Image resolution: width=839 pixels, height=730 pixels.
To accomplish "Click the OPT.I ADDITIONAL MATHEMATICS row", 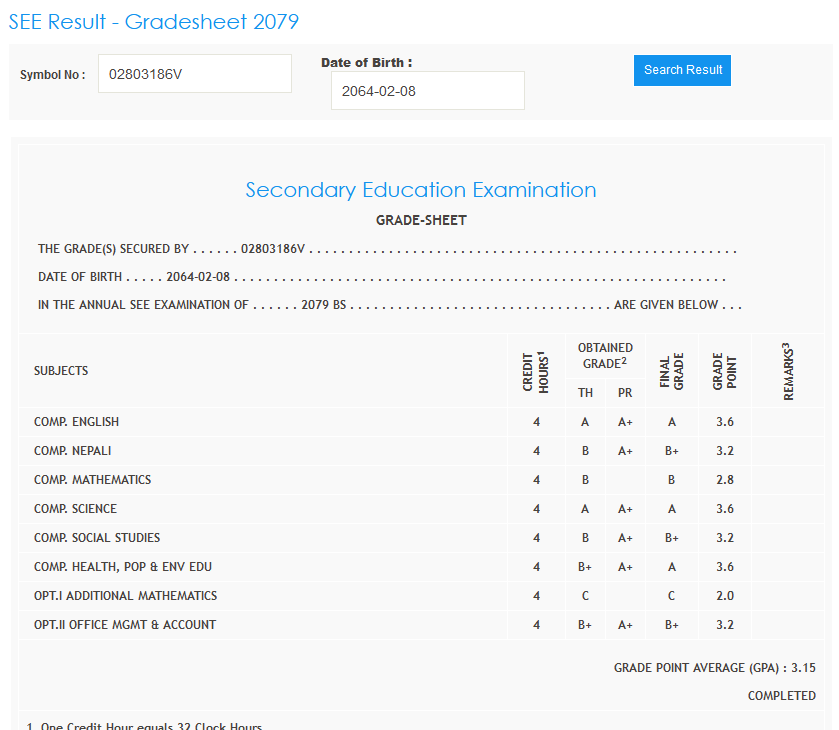I will pos(125,596).
